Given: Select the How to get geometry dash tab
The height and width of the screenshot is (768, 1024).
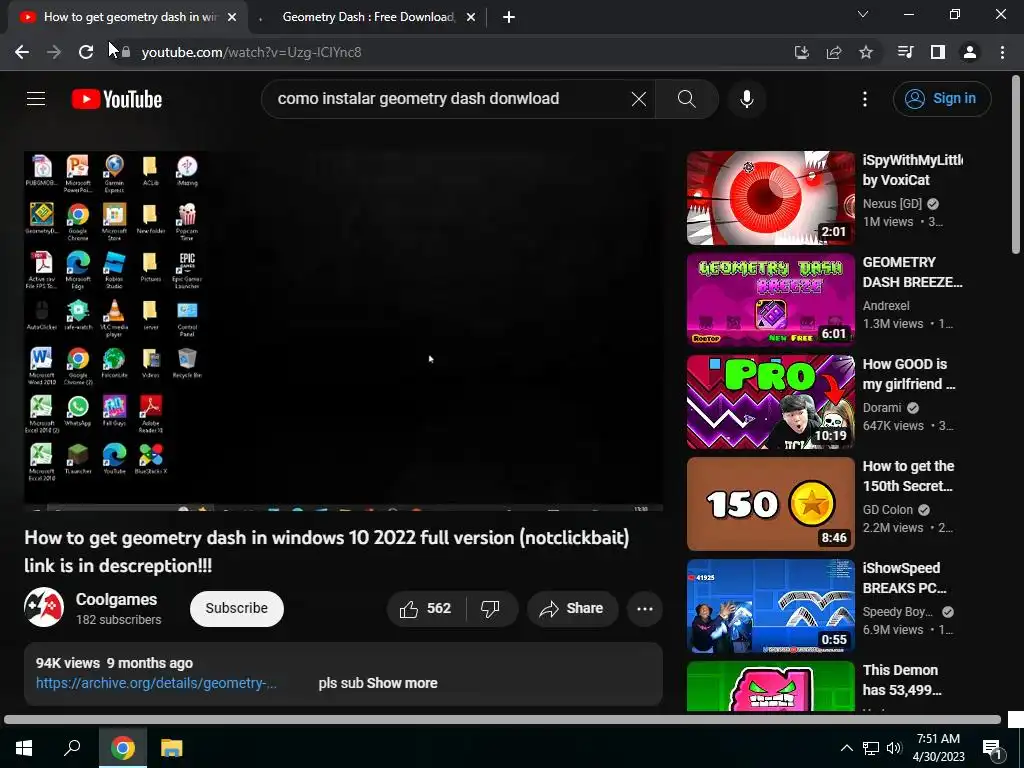Looking at the screenshot, I should point(131,17).
